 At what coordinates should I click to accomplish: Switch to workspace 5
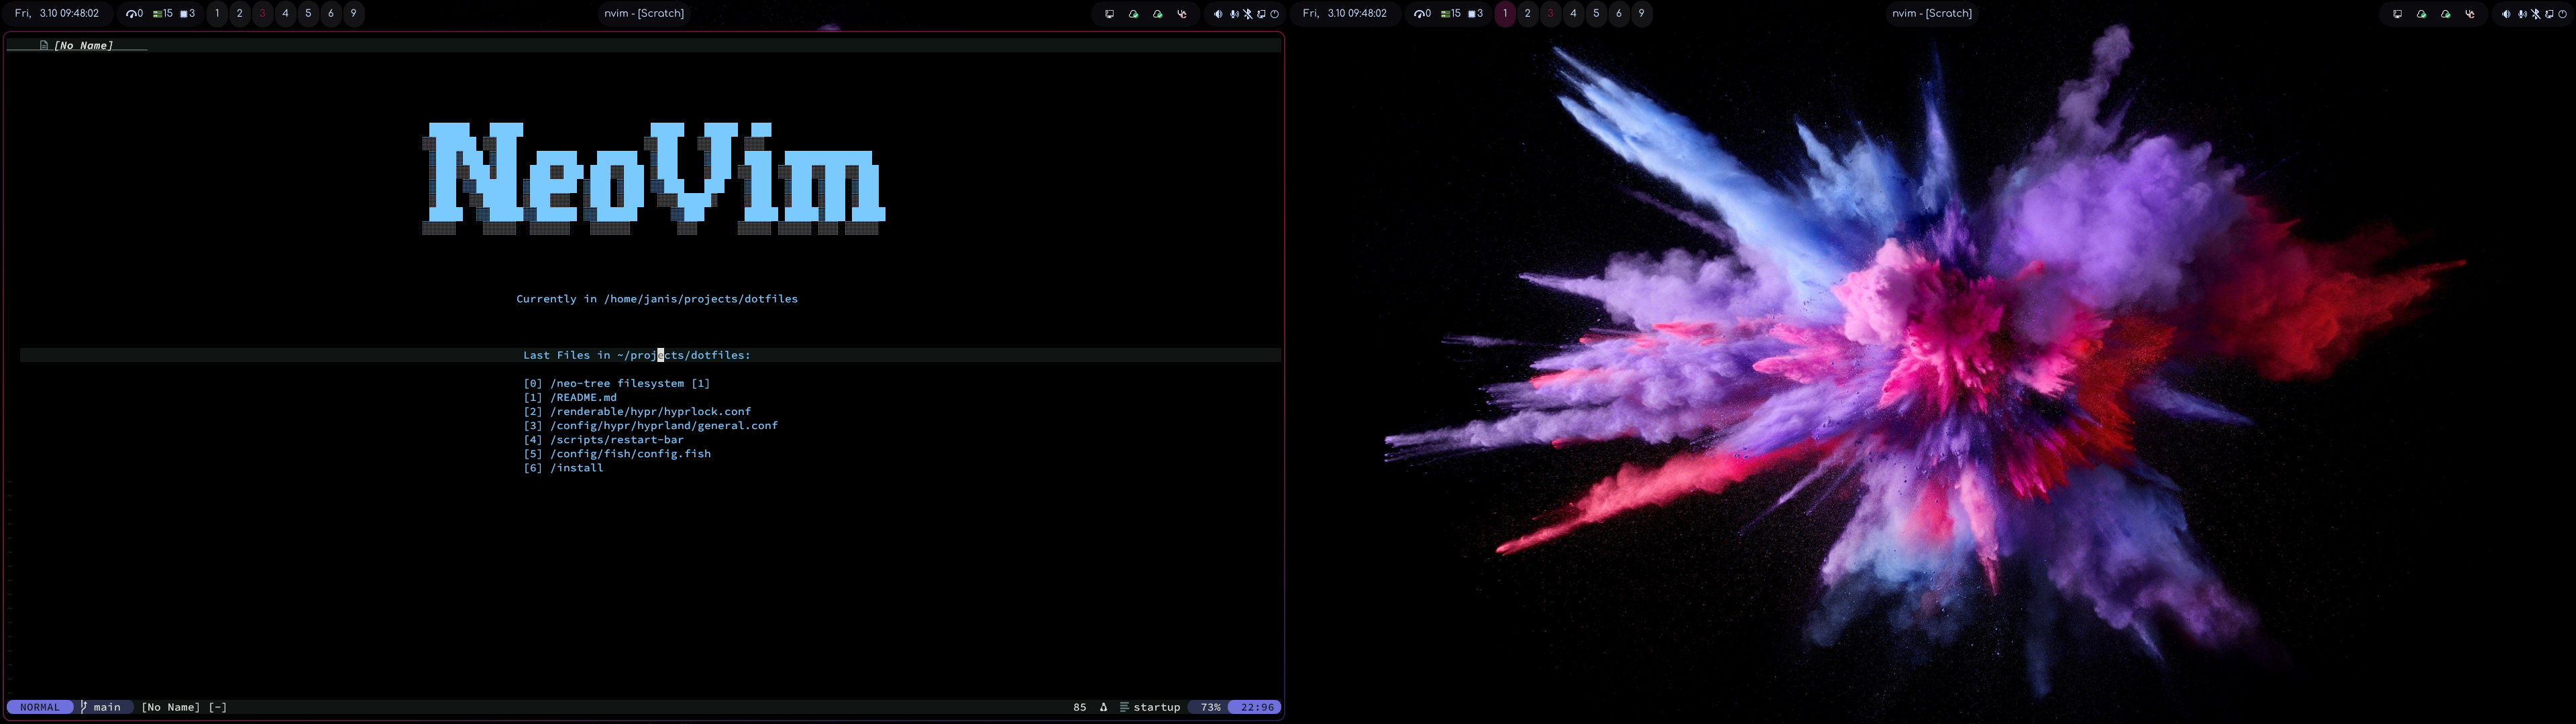307,14
